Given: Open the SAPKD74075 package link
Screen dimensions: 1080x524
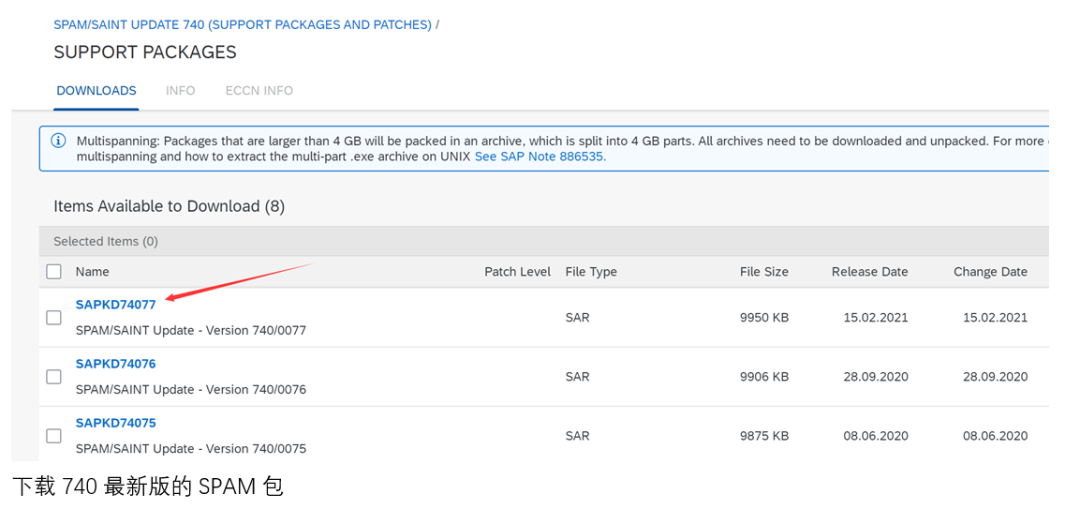Looking at the screenshot, I should point(116,423).
